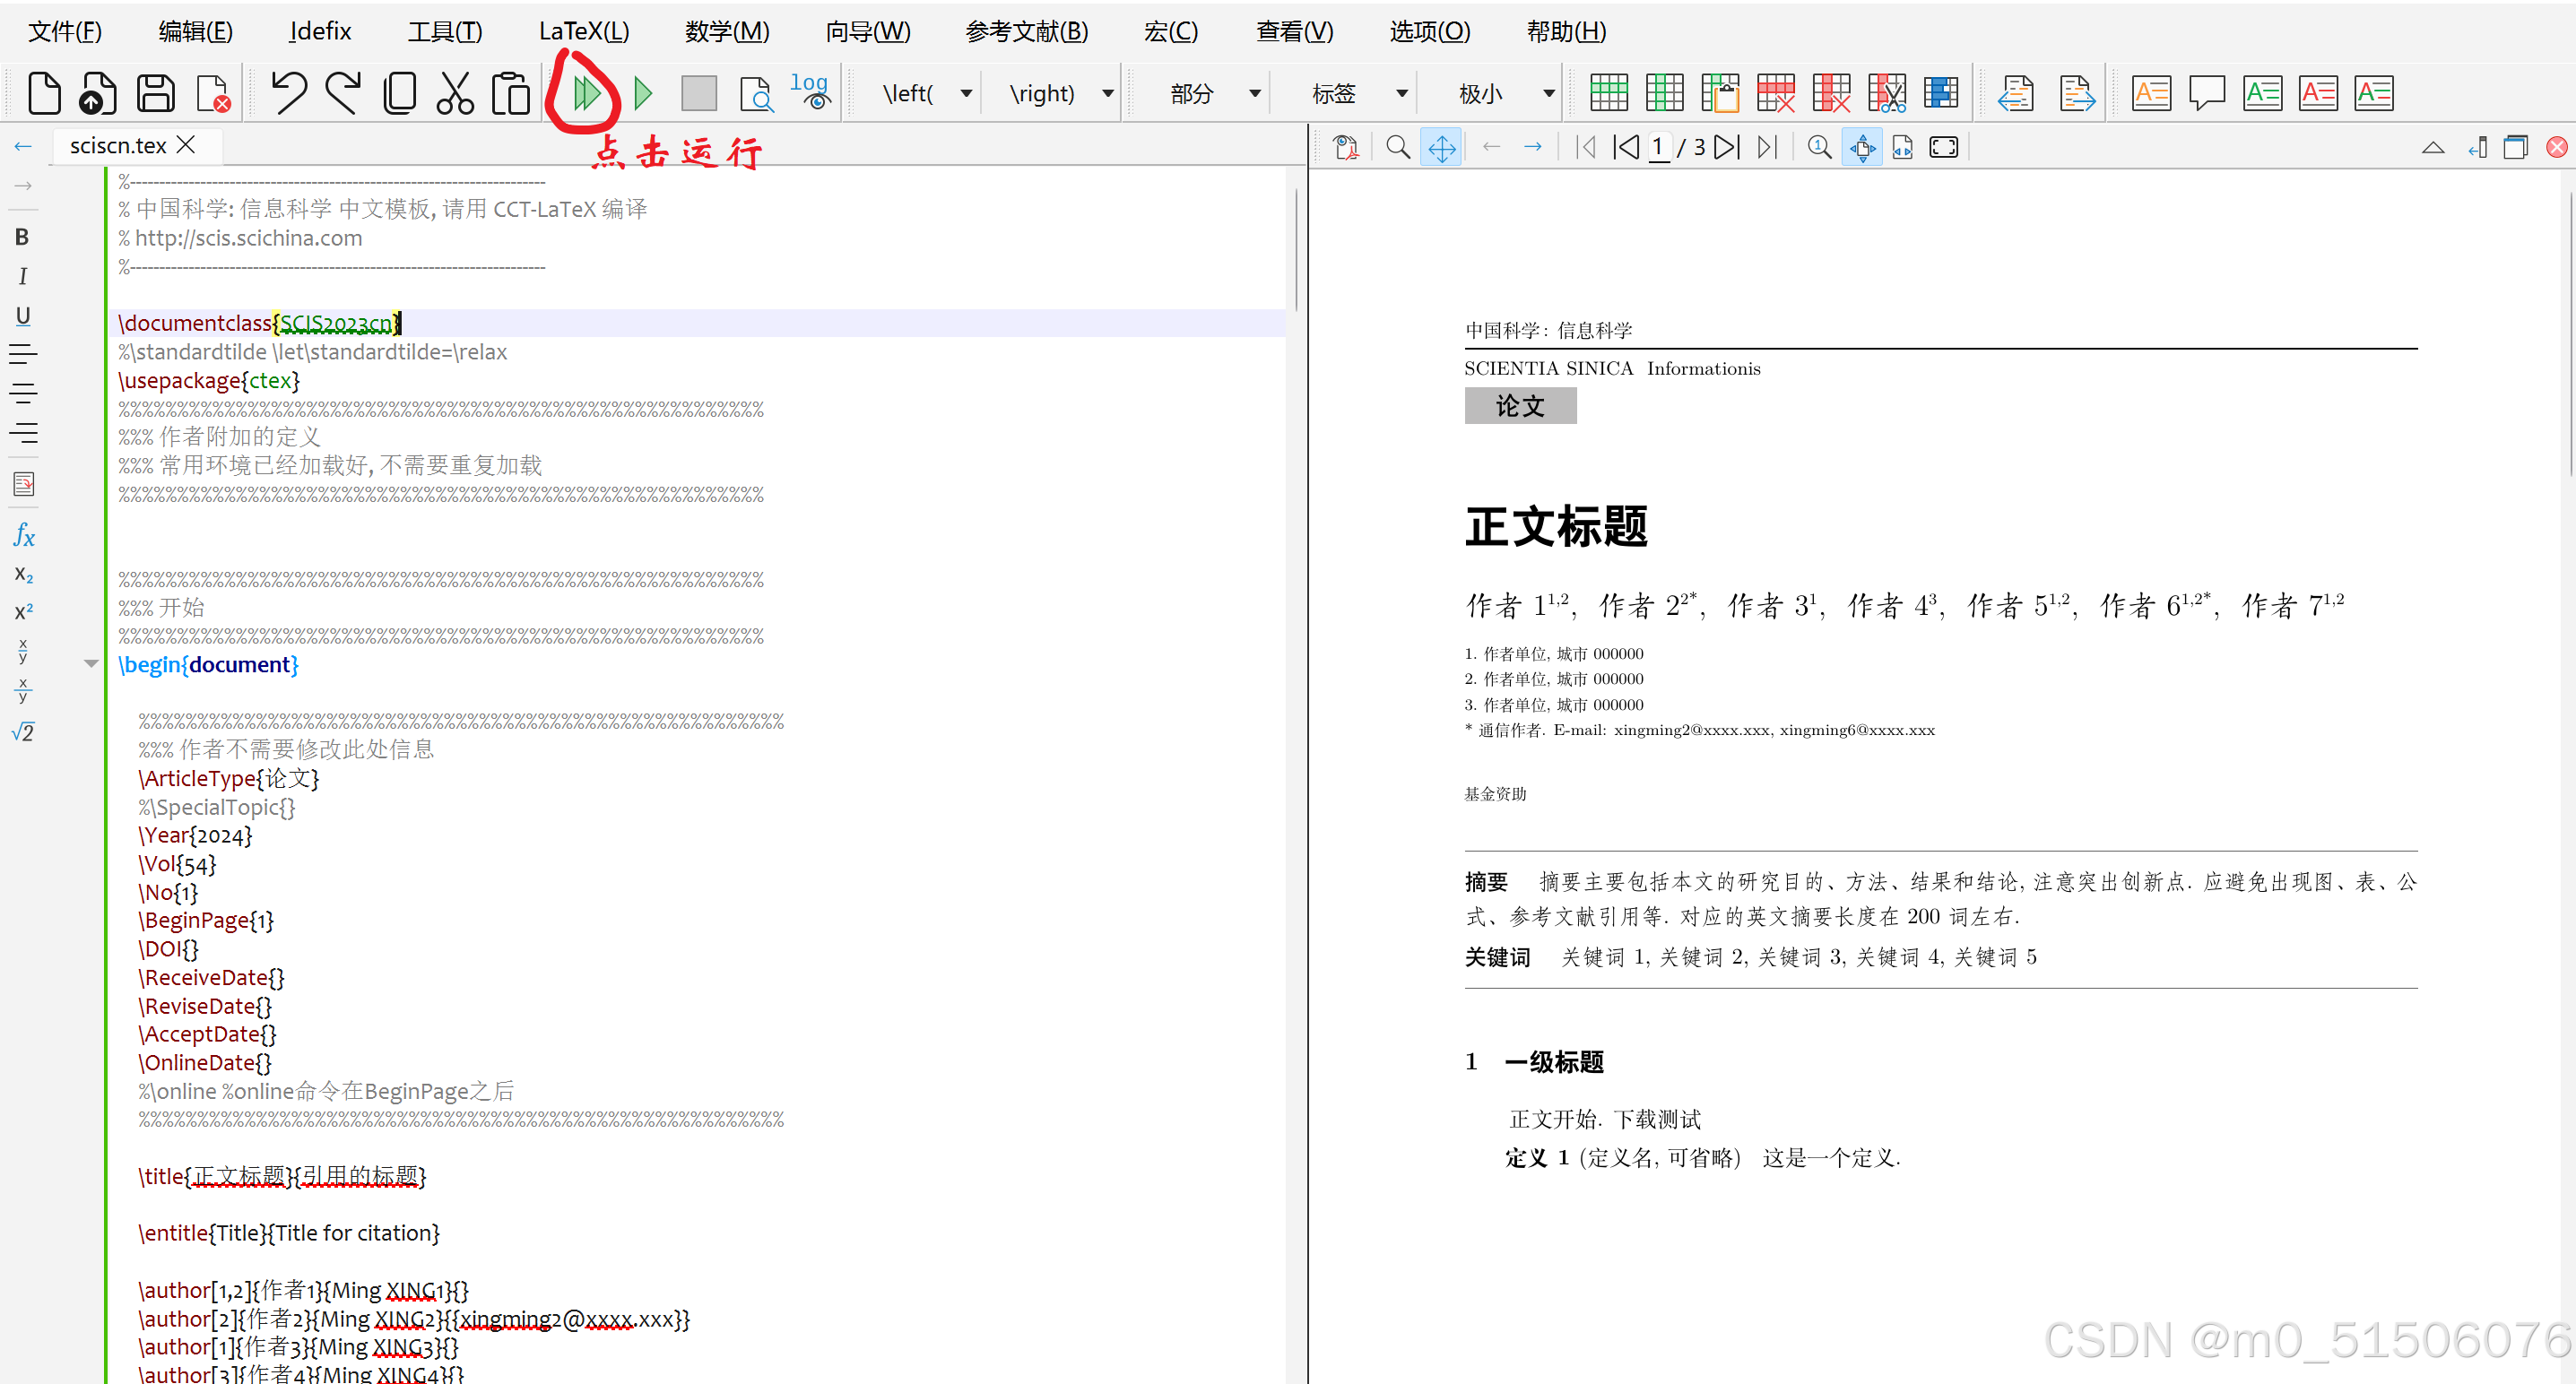Open the 参考文献(B) menu
The image size is (2576, 1384).
(x=1026, y=31)
